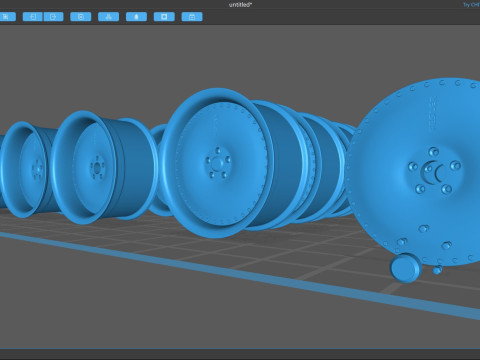Image resolution: width=480 pixels, height=360 pixels.
Task: Click the toolbar icon with centered square
Action: point(81,17)
